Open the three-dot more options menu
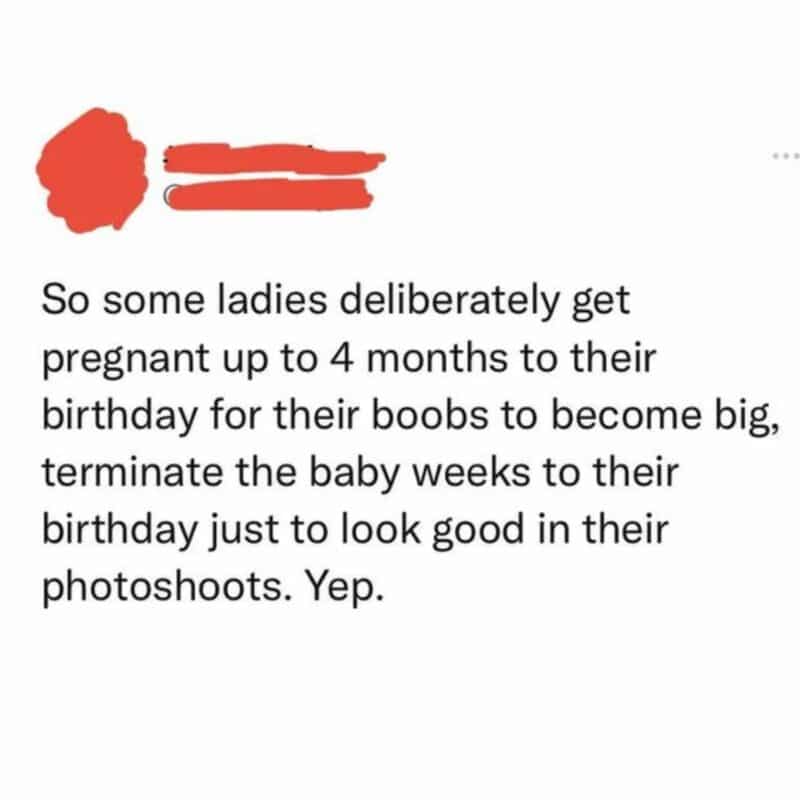Screen dimensions: 800x800 [x=786, y=155]
